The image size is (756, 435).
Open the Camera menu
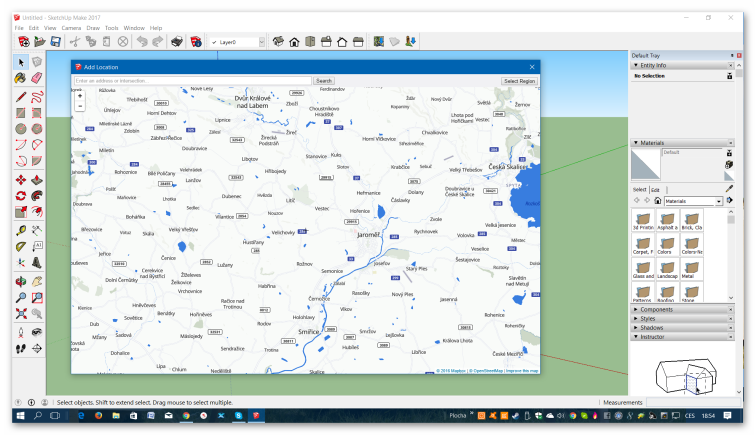click(x=71, y=28)
